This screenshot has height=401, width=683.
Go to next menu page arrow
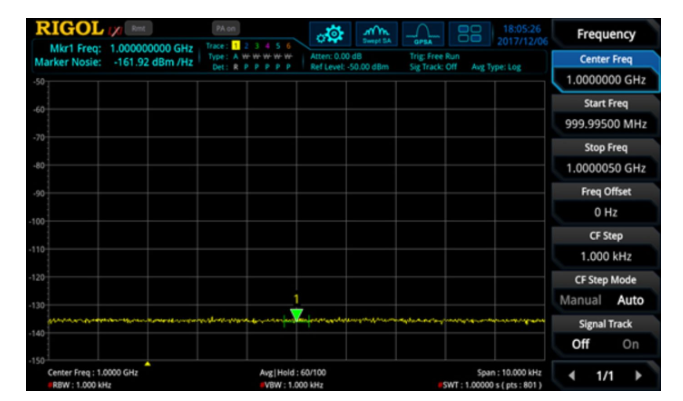pos(639,375)
